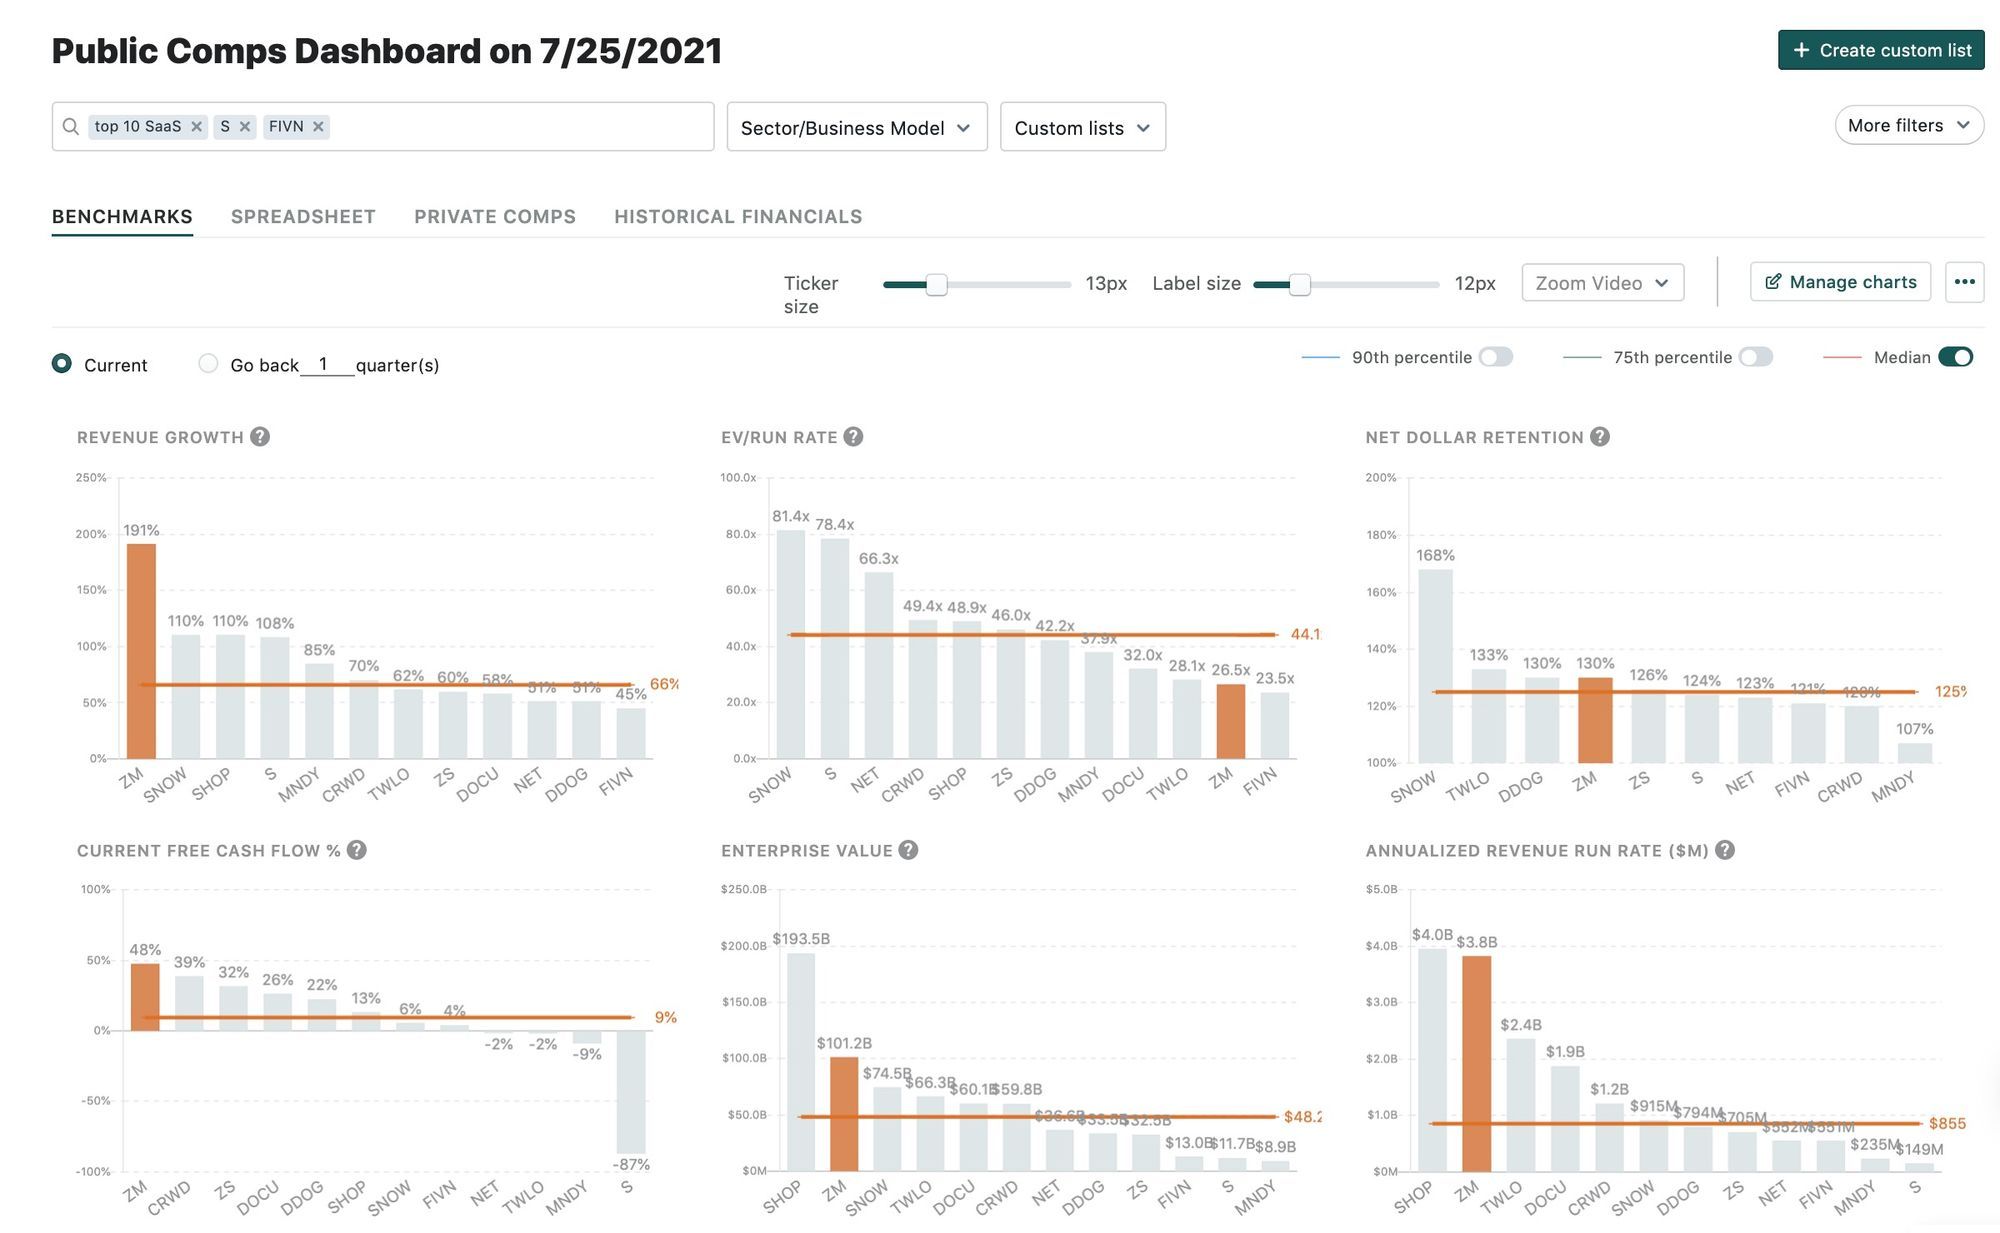Click the search magnifier icon
Screen dimensions: 2000x1233
71,126
